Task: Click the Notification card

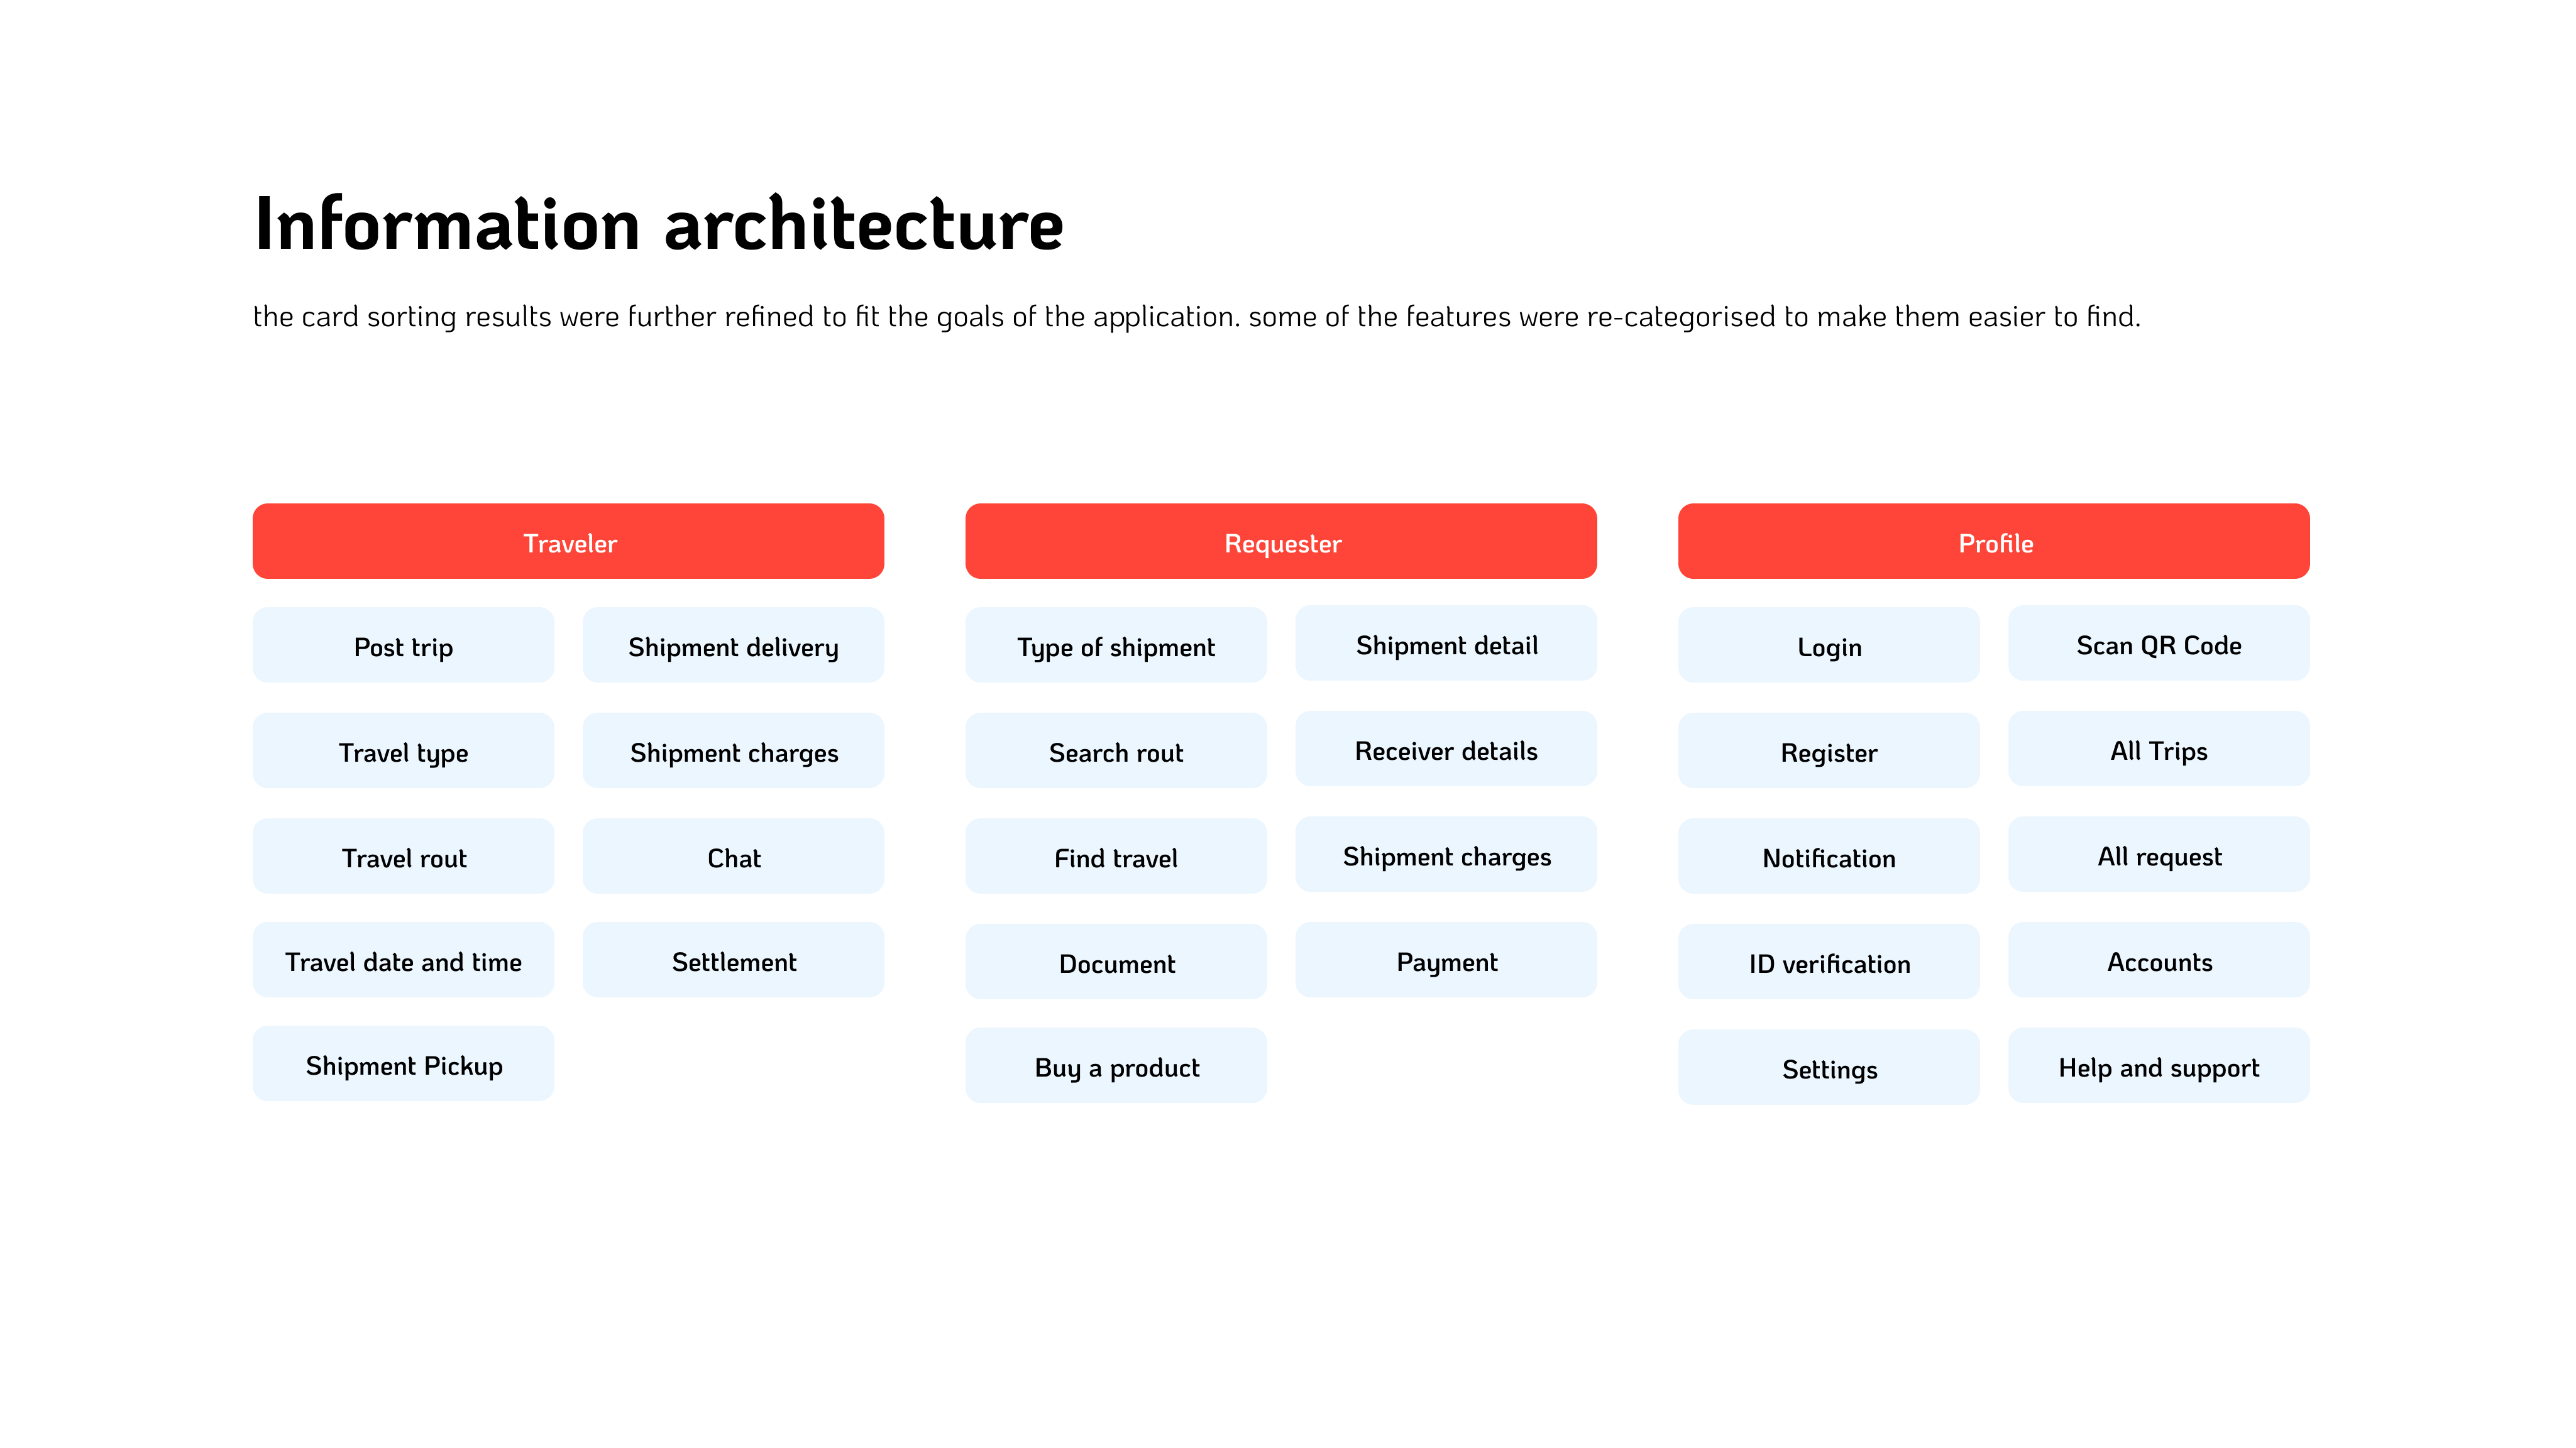Action: coord(1829,856)
